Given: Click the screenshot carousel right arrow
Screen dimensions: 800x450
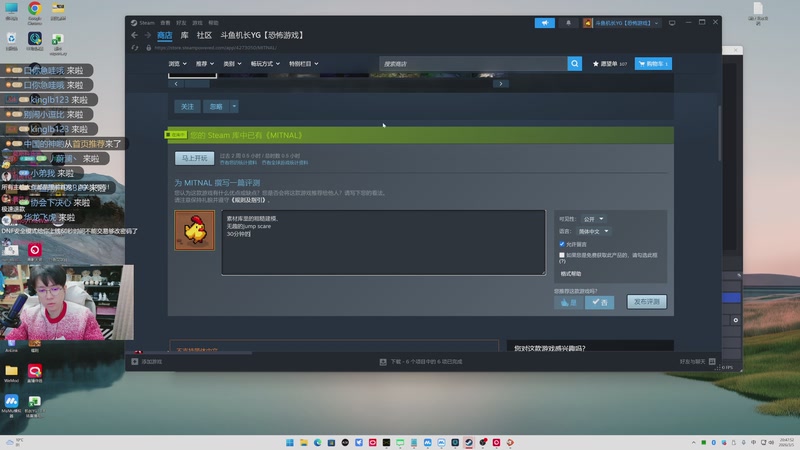Looking at the screenshot, I should pyautogui.click(x=501, y=84).
